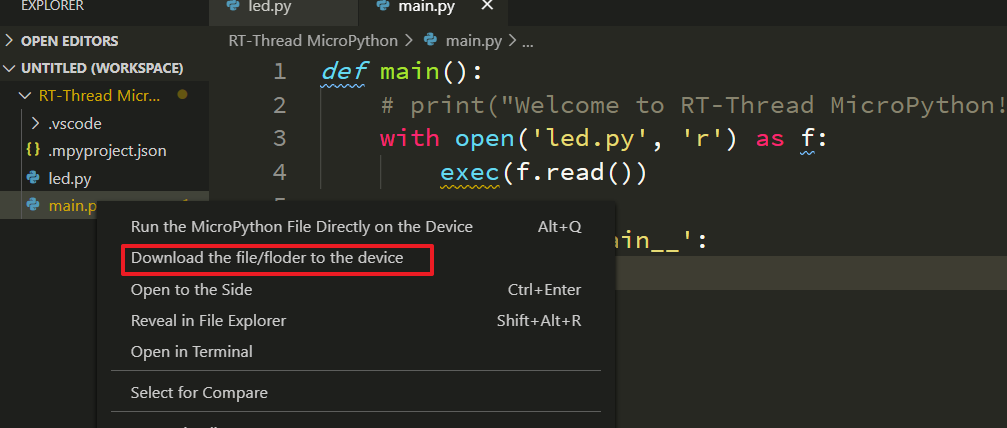This screenshot has height=428, width=1007.
Task: Collapse the RT-Thread MicroPython folder
Action: coord(24,96)
